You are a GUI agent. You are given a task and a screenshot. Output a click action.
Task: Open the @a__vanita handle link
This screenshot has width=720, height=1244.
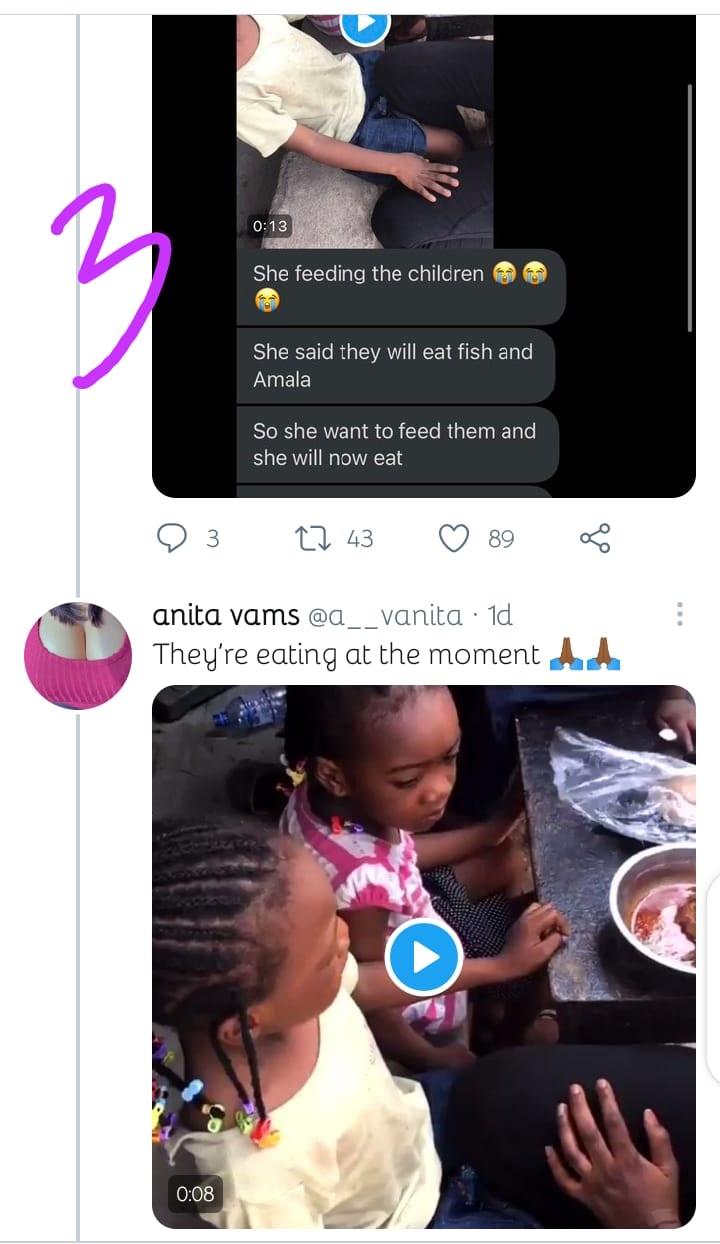click(385, 615)
